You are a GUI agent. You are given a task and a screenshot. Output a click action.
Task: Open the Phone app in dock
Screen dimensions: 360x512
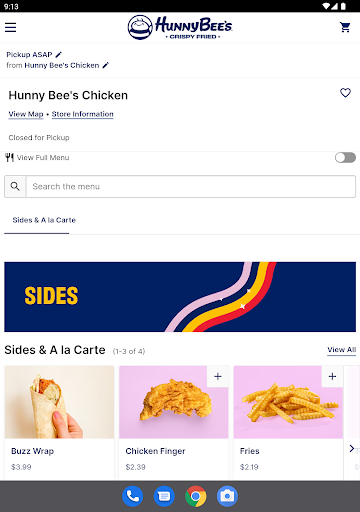(132, 496)
